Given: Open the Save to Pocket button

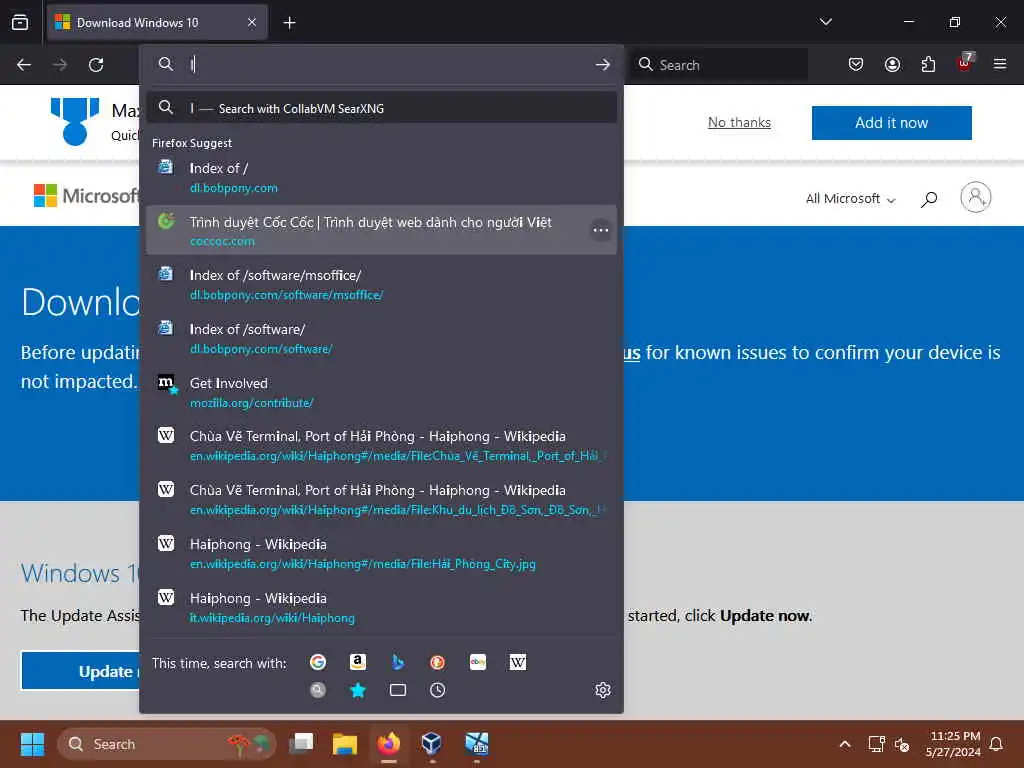Looking at the screenshot, I should coord(856,64).
